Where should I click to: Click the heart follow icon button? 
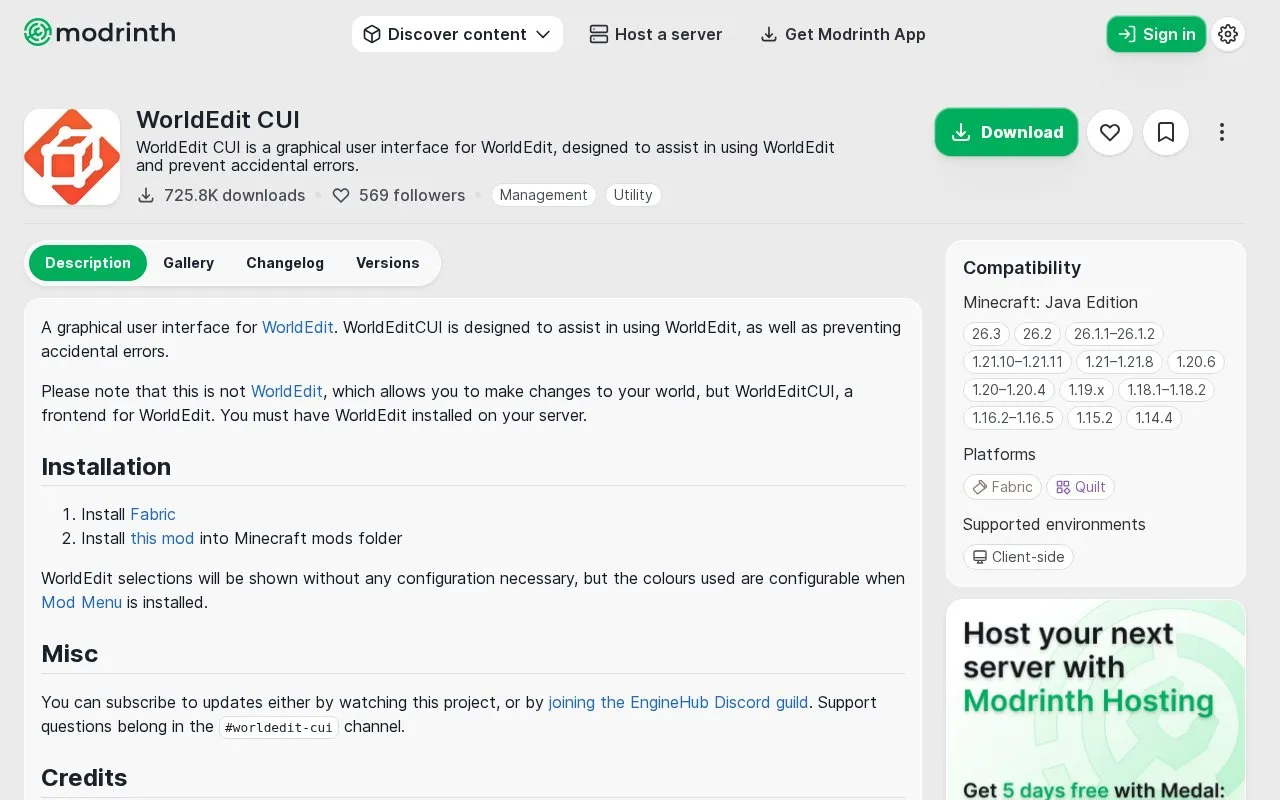pyautogui.click(x=1109, y=132)
